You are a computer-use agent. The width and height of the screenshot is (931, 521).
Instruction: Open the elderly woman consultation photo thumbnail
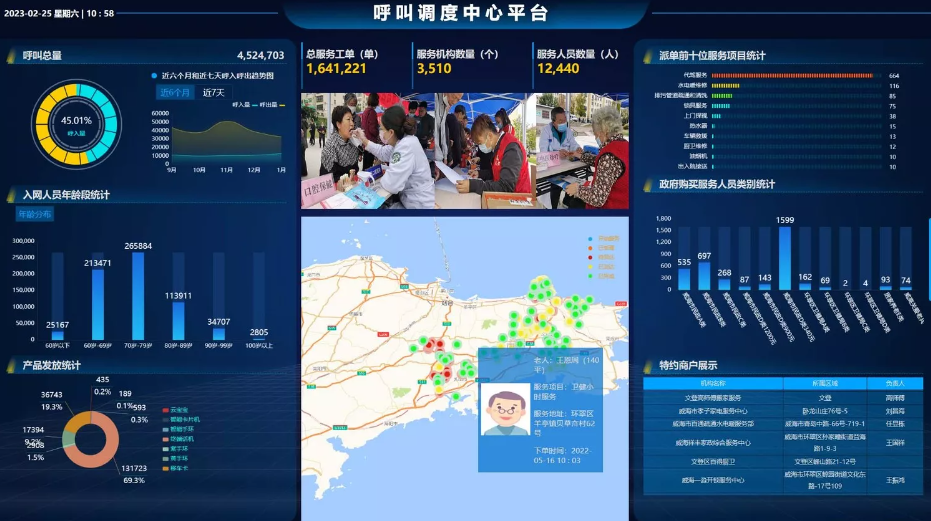tap(582, 150)
